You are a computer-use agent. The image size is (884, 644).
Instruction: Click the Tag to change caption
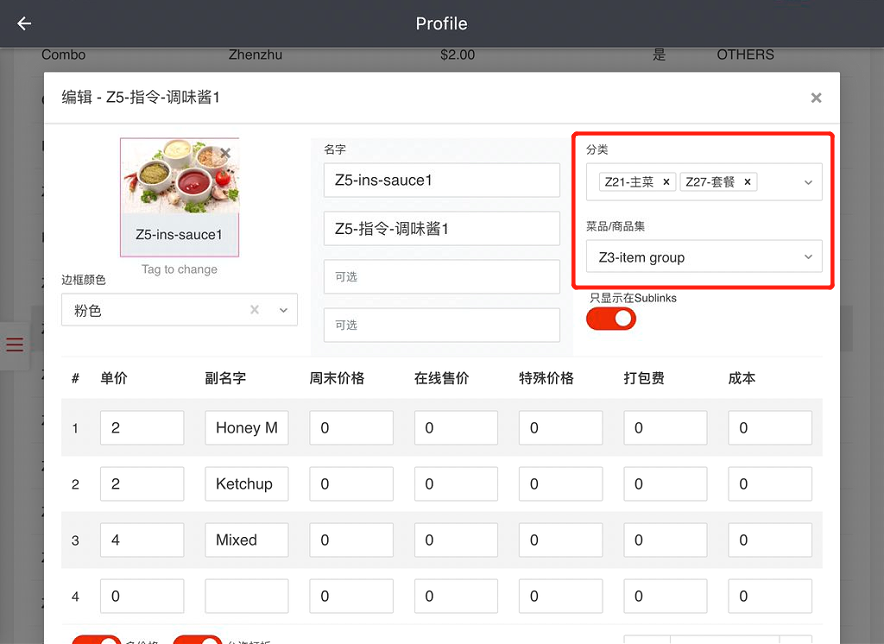pyautogui.click(x=179, y=270)
